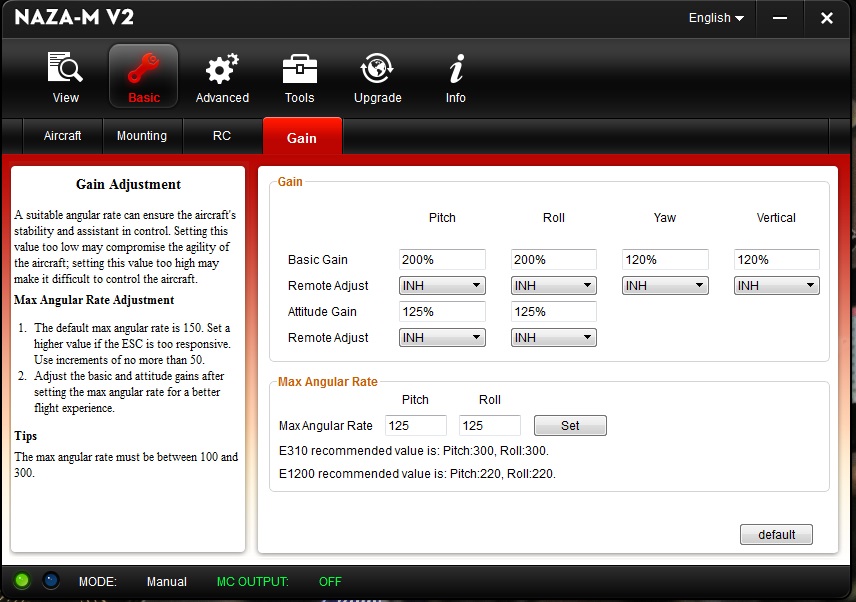Viewport: 856px width, 602px height.
Task: Click the Max Angular Rate Adjustment heading
Action: (x=94, y=300)
